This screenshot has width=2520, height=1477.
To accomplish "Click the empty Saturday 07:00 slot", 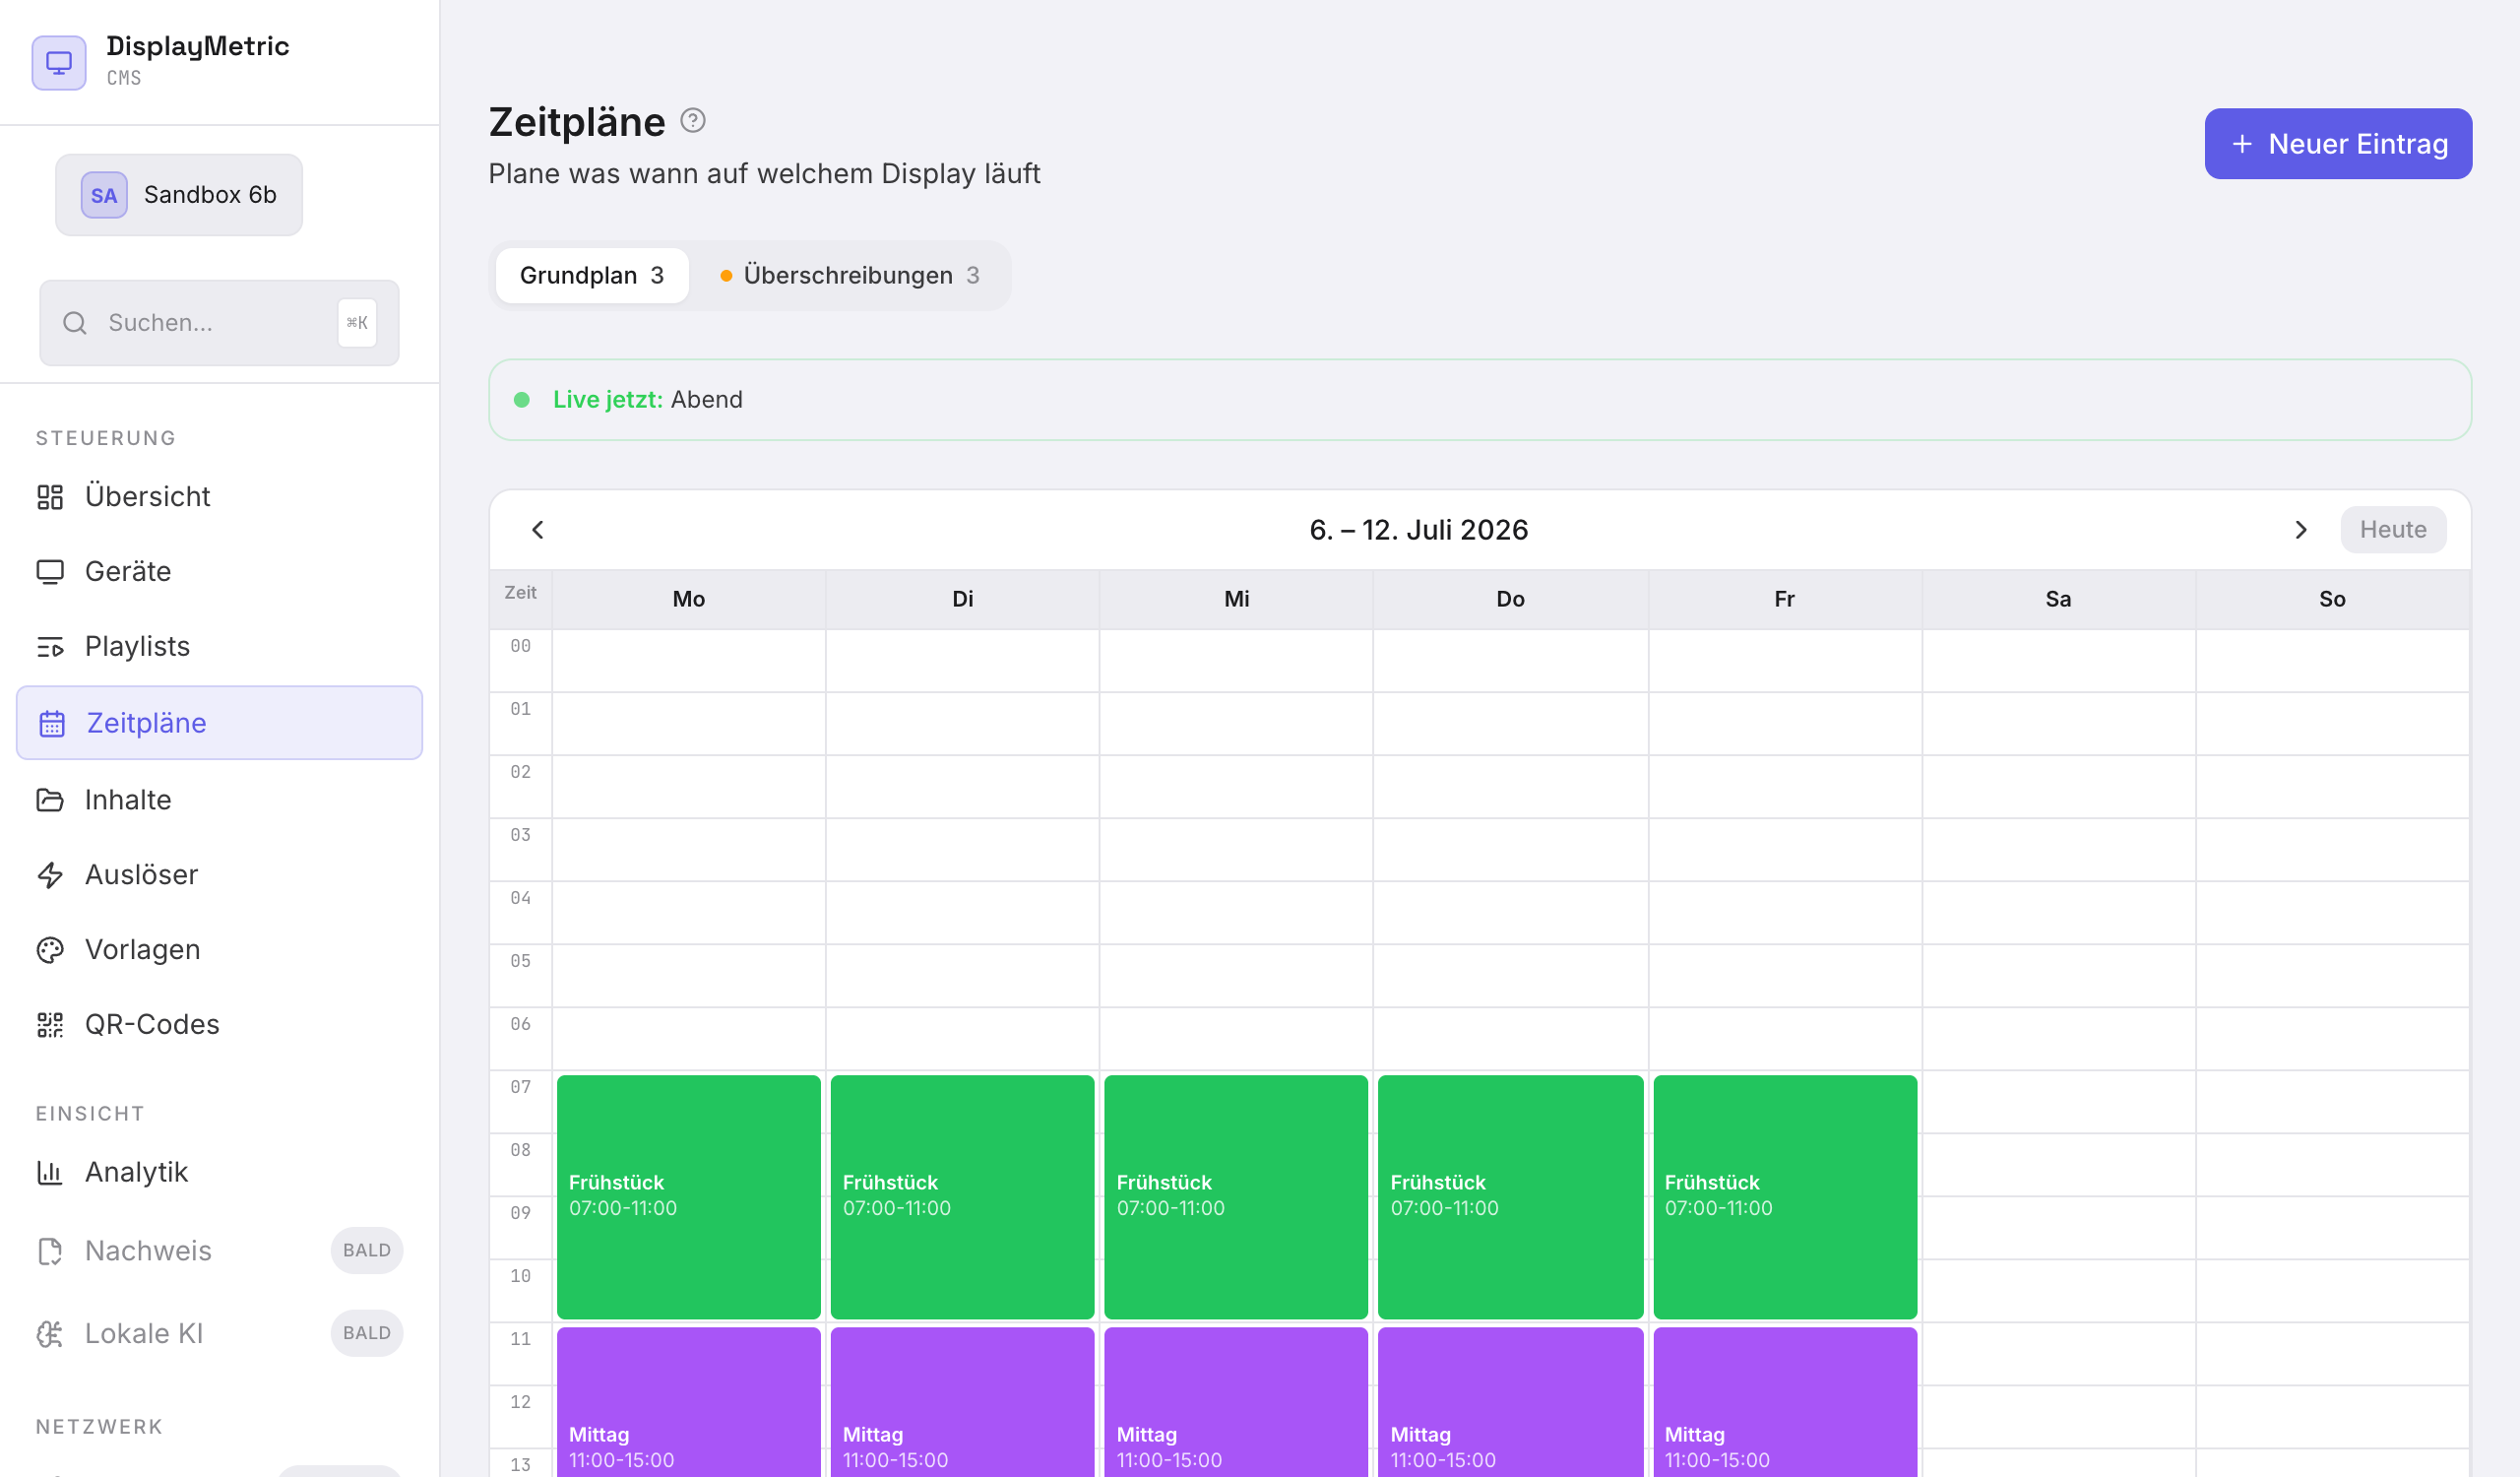I will point(2059,1102).
